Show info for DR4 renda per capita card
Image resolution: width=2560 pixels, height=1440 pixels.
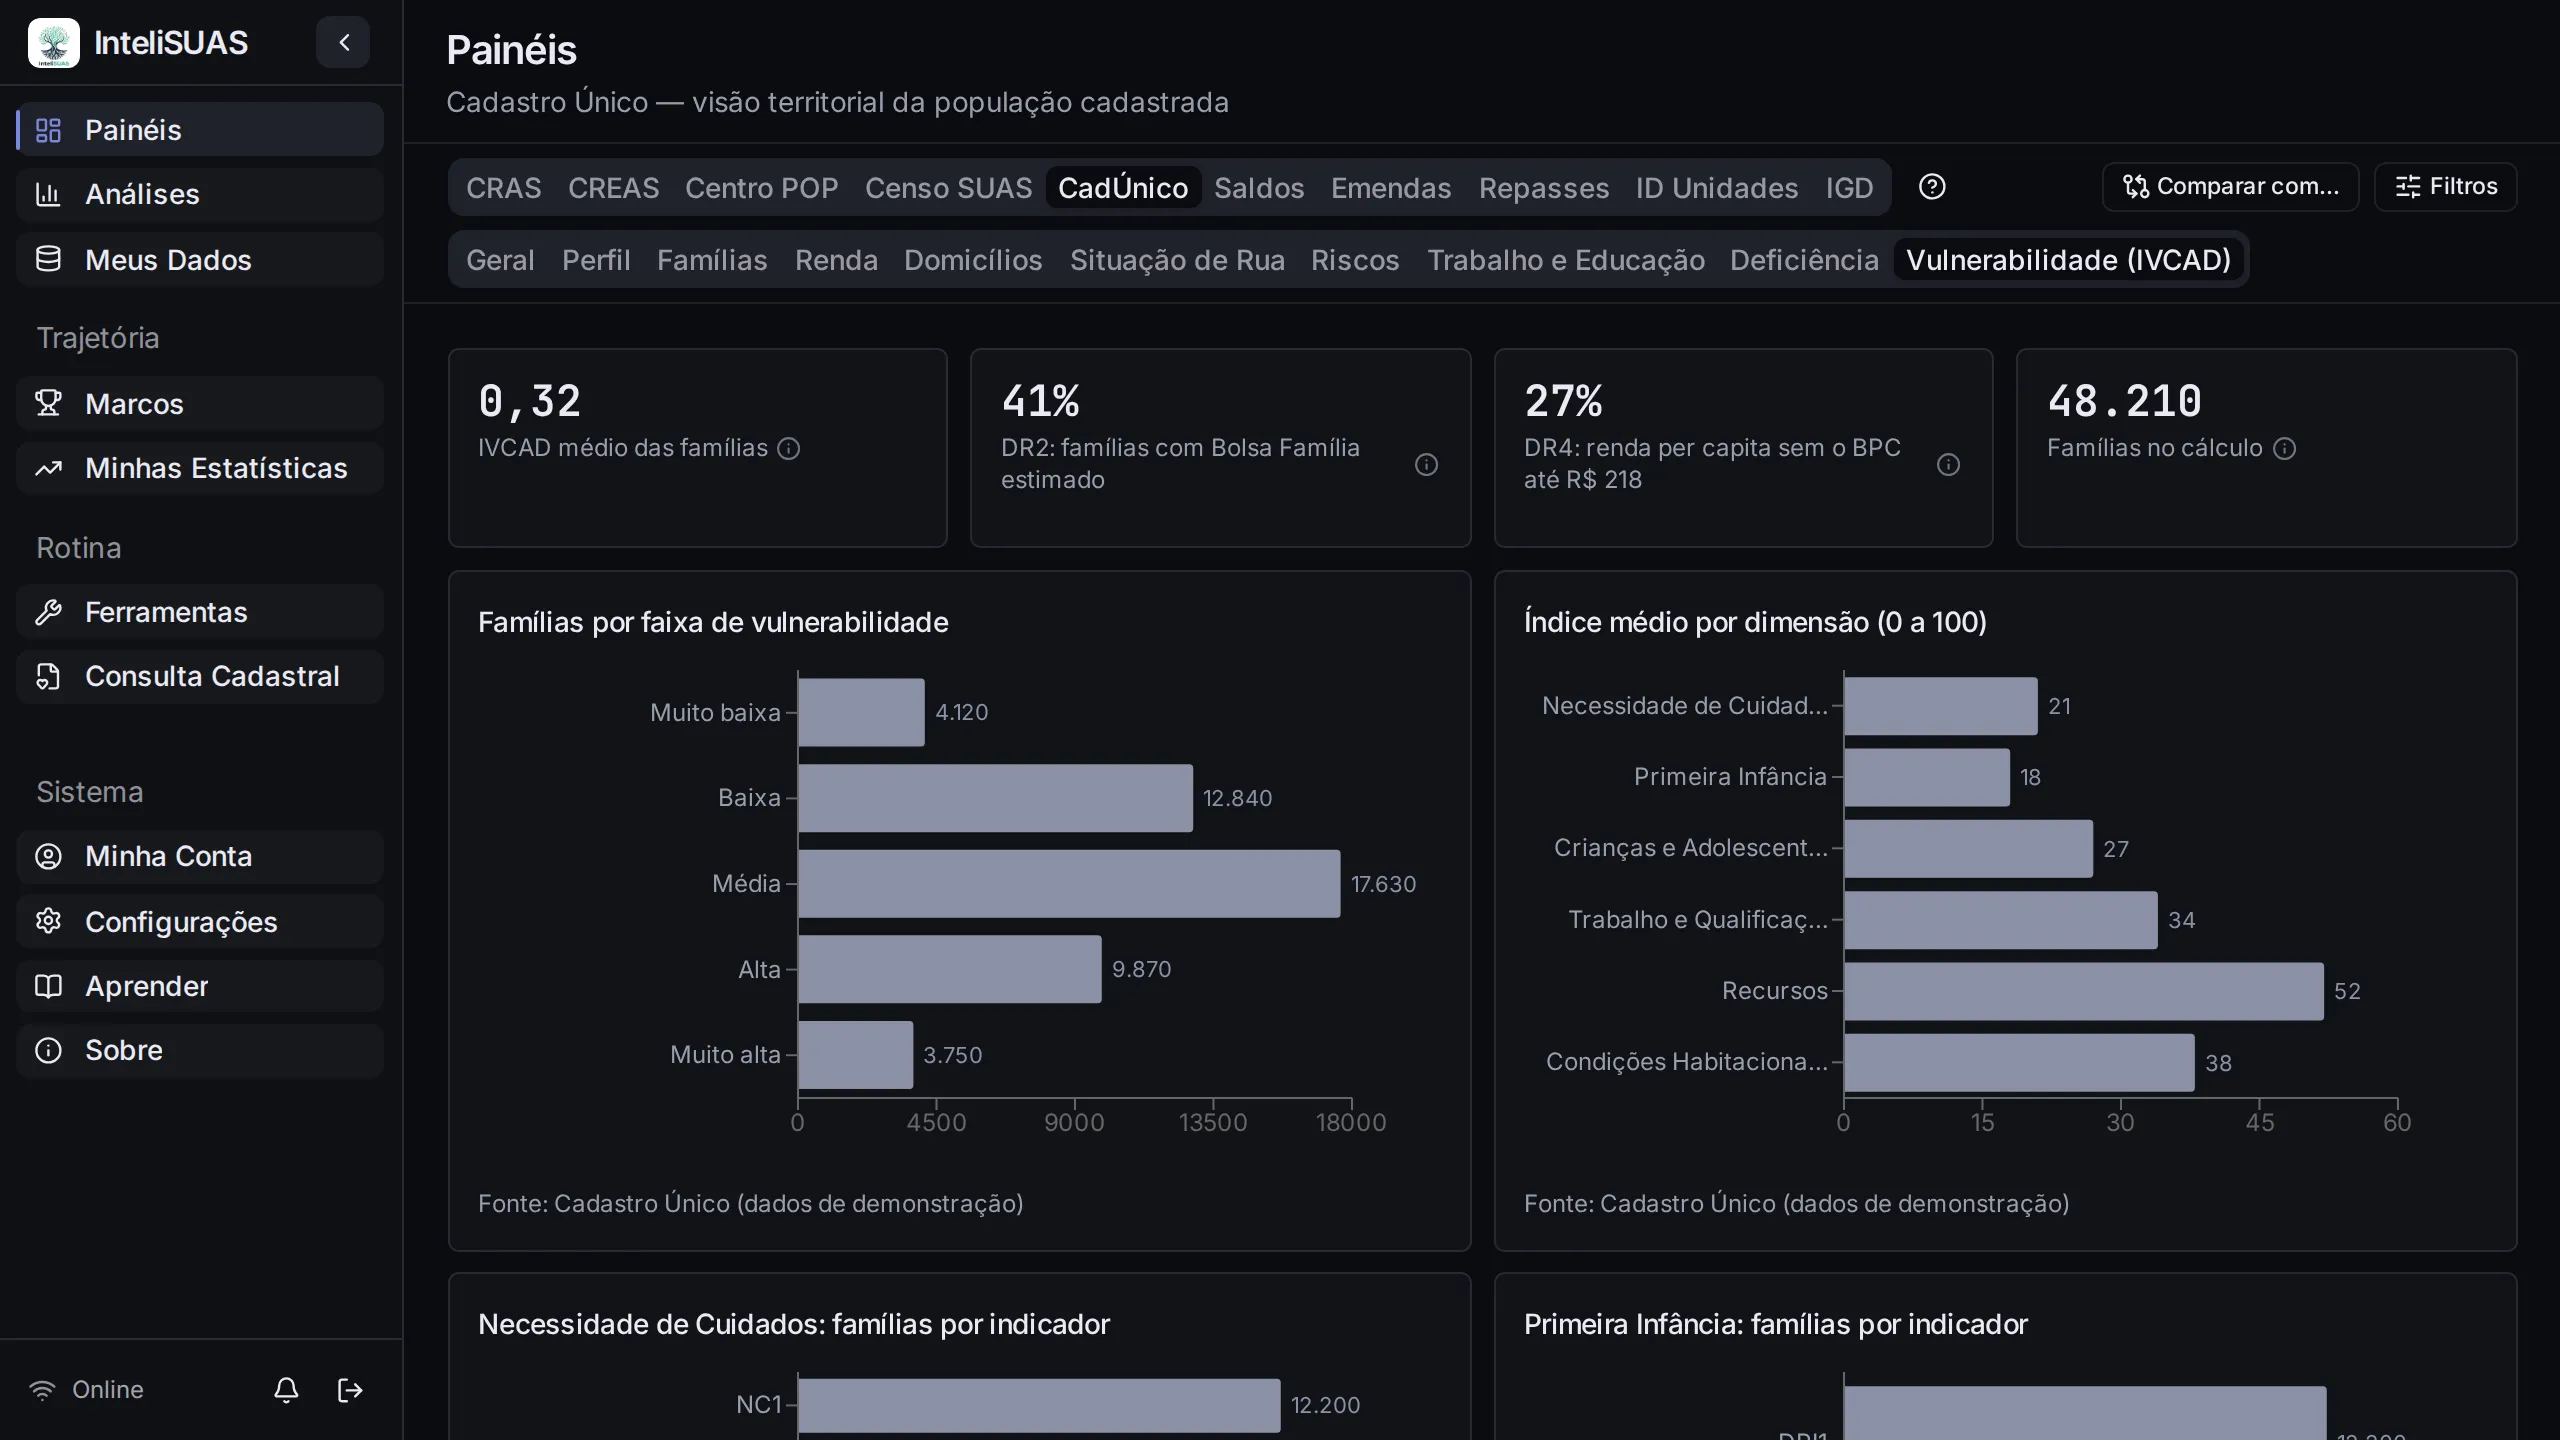1948,464
